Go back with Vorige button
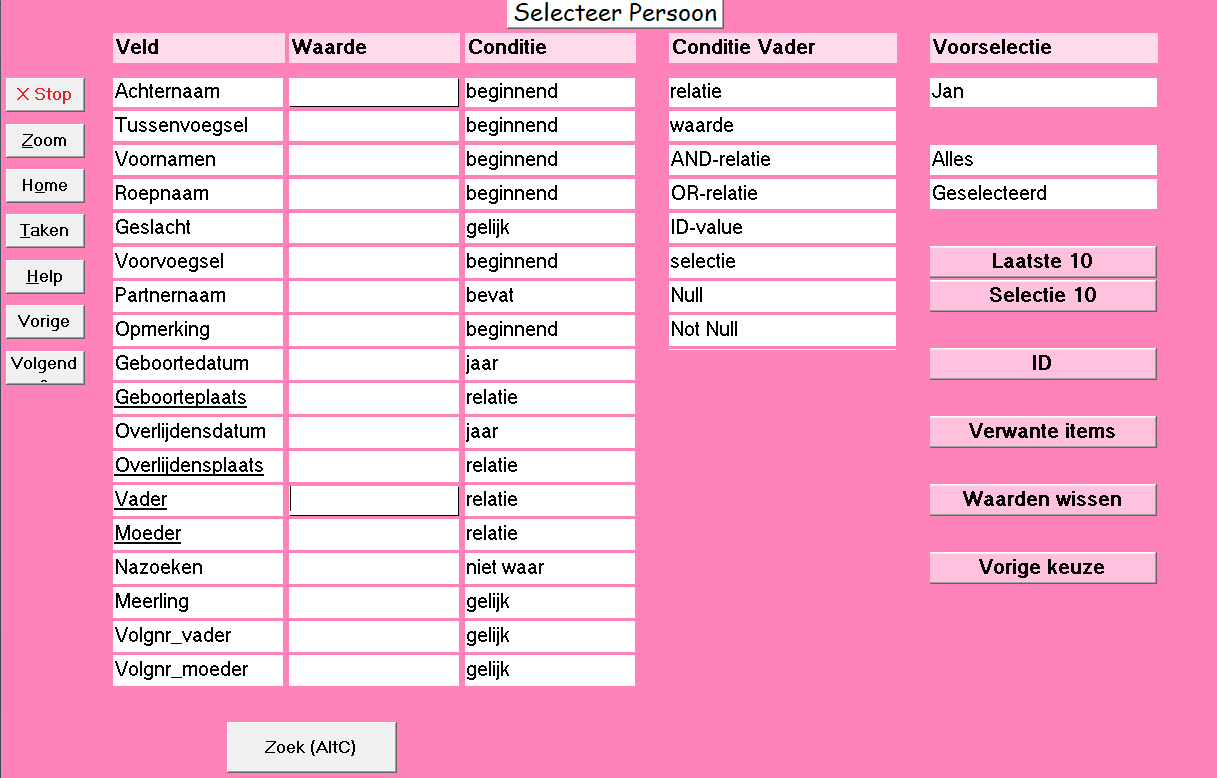1217x778 pixels. click(45, 321)
